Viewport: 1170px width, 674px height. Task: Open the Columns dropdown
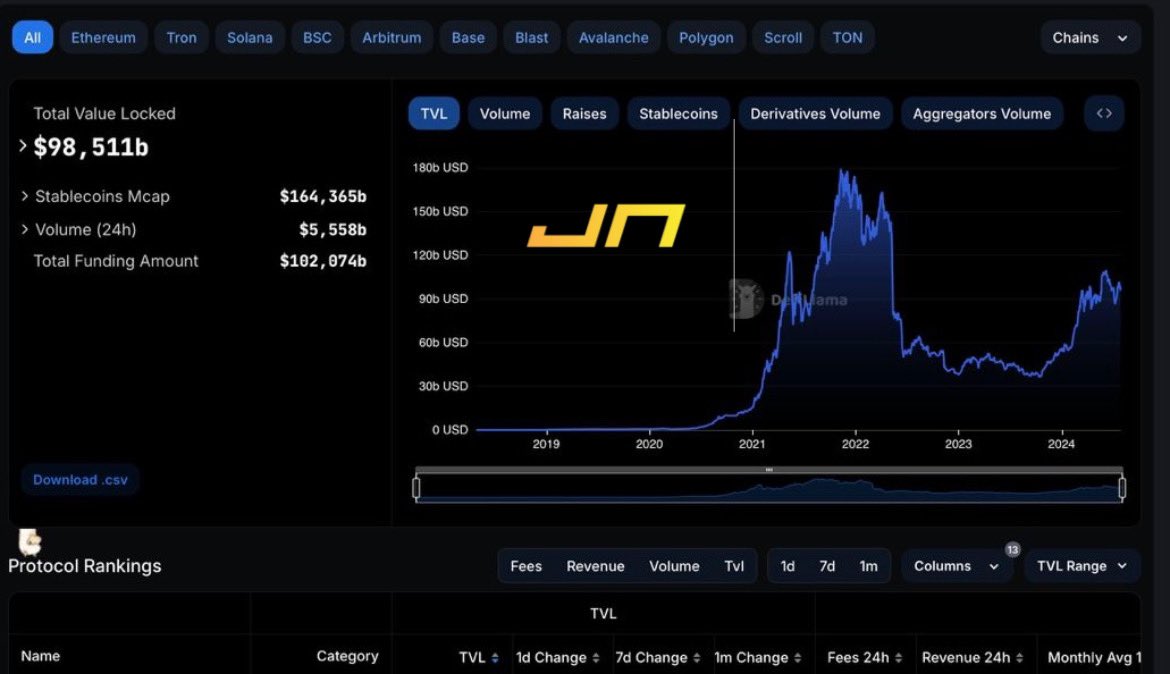(x=956, y=566)
